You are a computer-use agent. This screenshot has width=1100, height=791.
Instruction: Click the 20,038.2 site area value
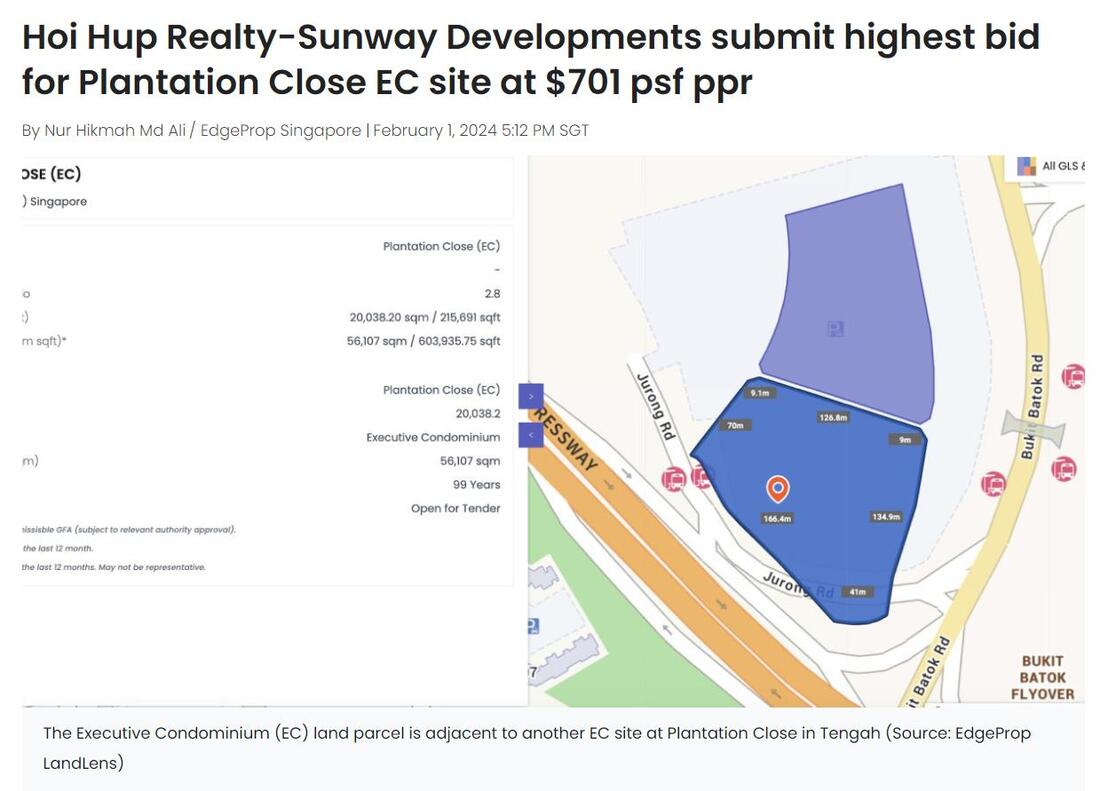[x=478, y=414]
